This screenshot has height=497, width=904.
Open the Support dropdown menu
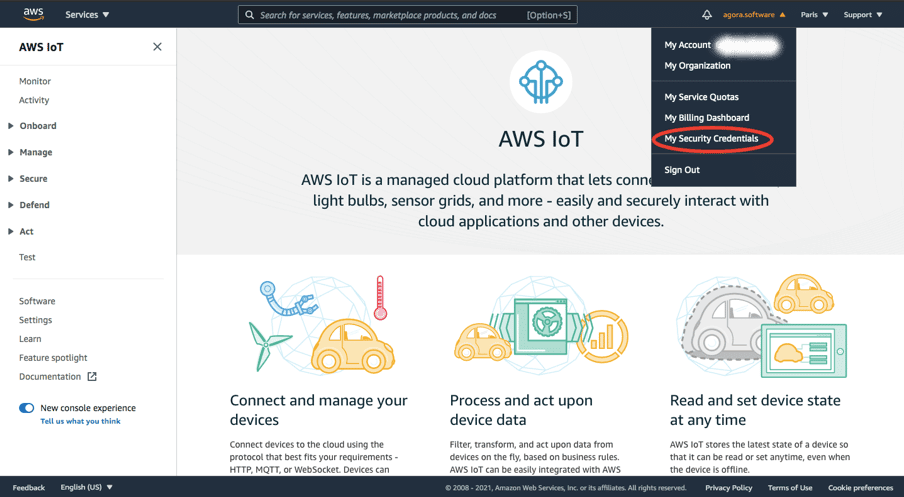pyautogui.click(x=862, y=15)
